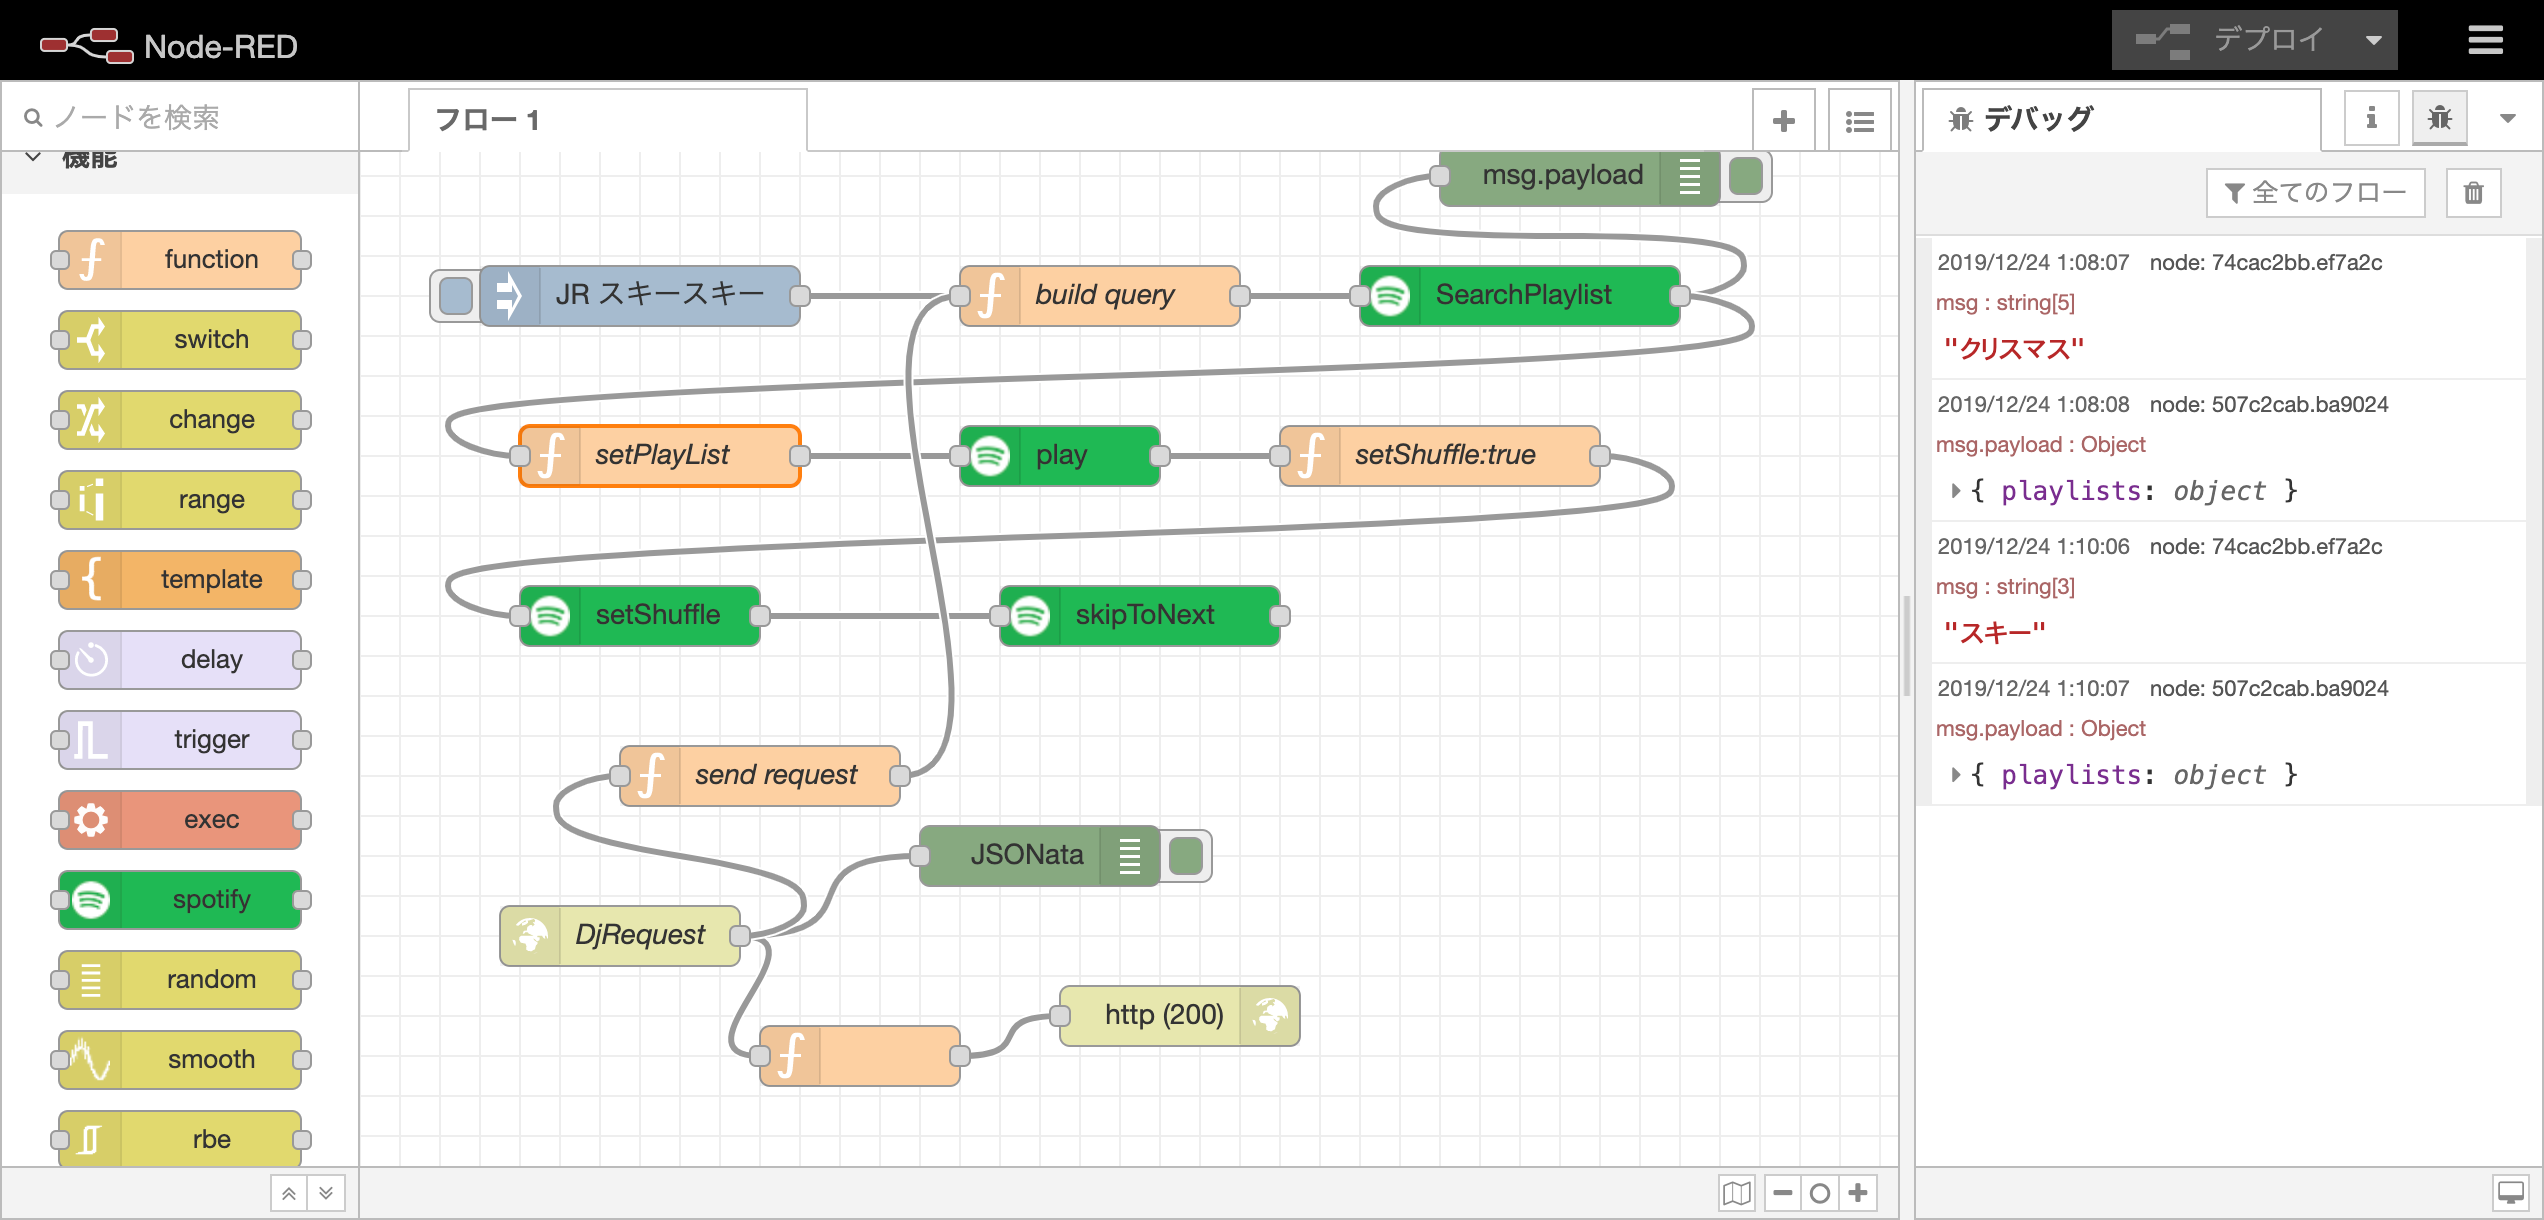
Task: Open the node information sidebar via the i icon
Action: click(x=2370, y=117)
